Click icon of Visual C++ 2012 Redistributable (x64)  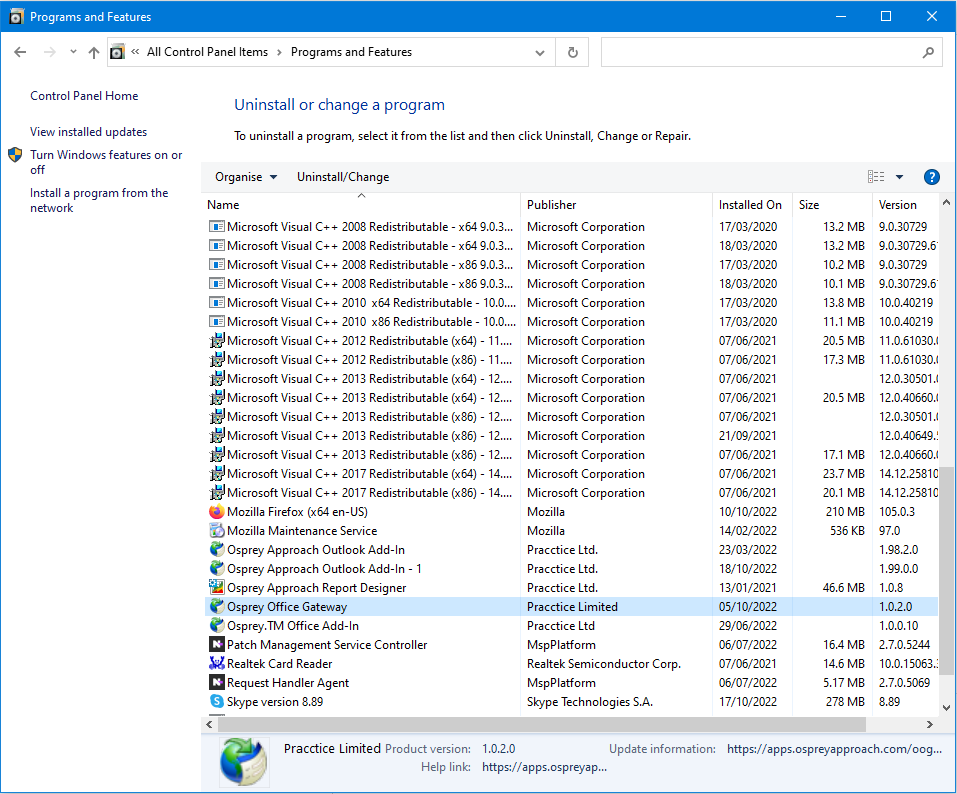coord(216,340)
